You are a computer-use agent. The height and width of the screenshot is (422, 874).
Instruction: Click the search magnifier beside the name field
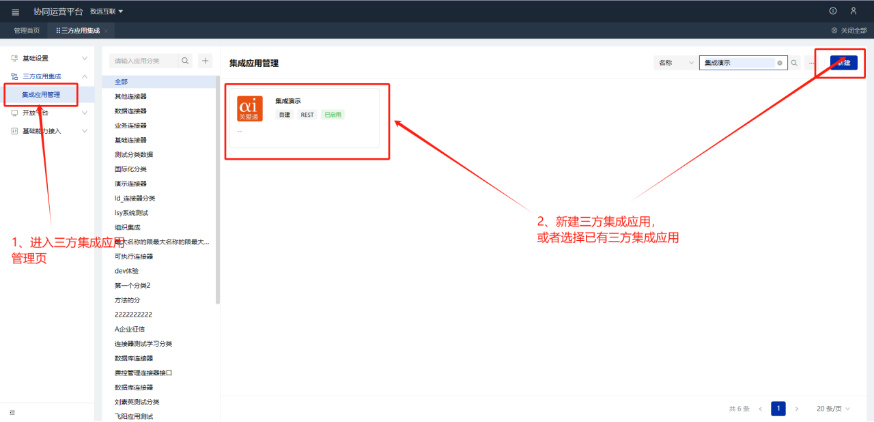click(794, 63)
